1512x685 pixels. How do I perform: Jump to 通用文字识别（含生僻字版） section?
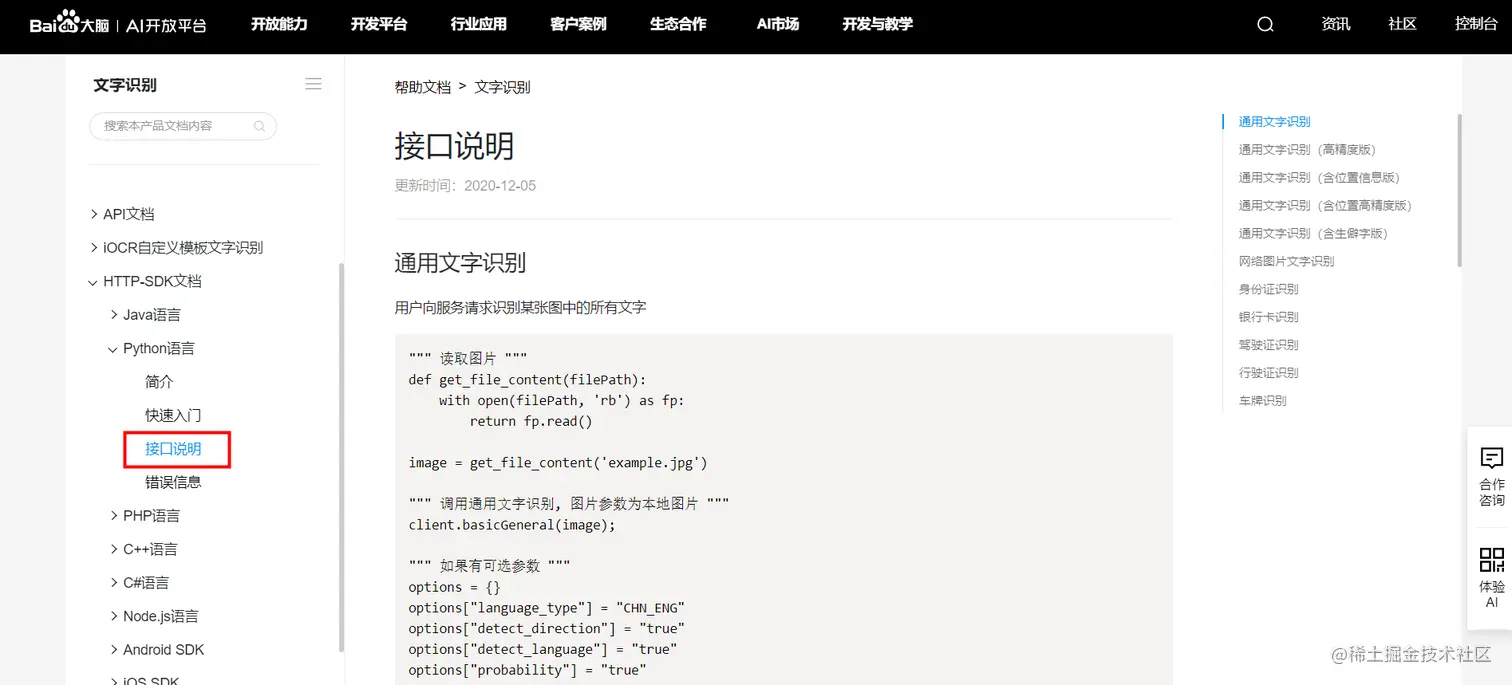tap(1313, 234)
